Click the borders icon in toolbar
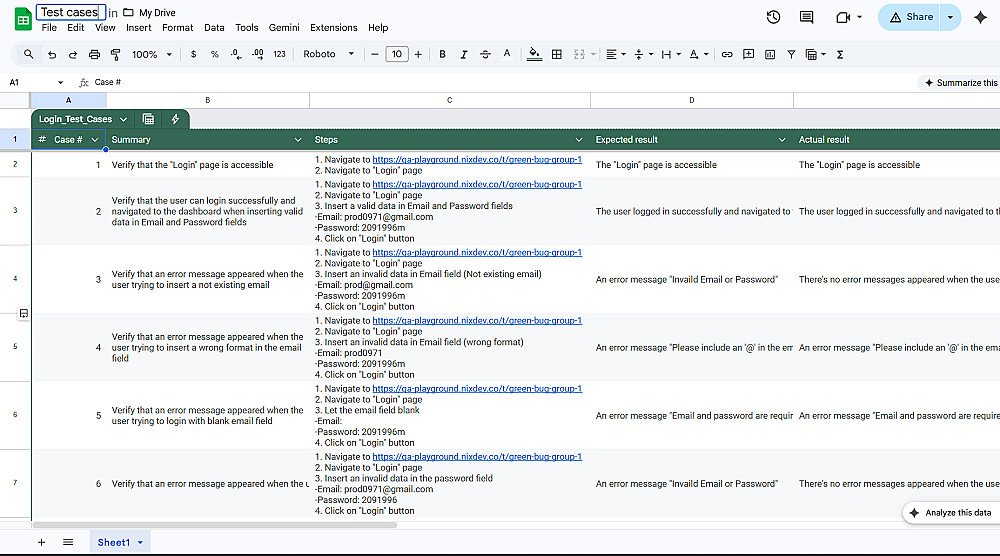Image resolution: width=1000 pixels, height=556 pixels. 557,54
